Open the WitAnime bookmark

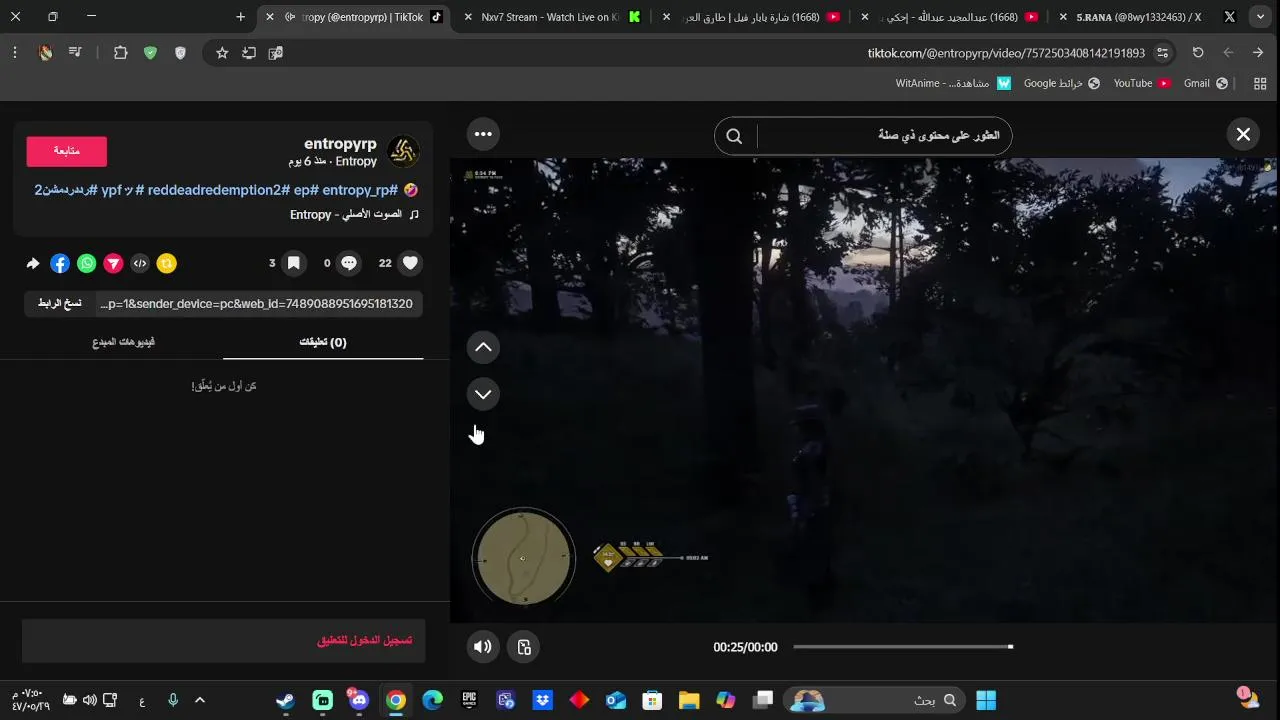953,83
